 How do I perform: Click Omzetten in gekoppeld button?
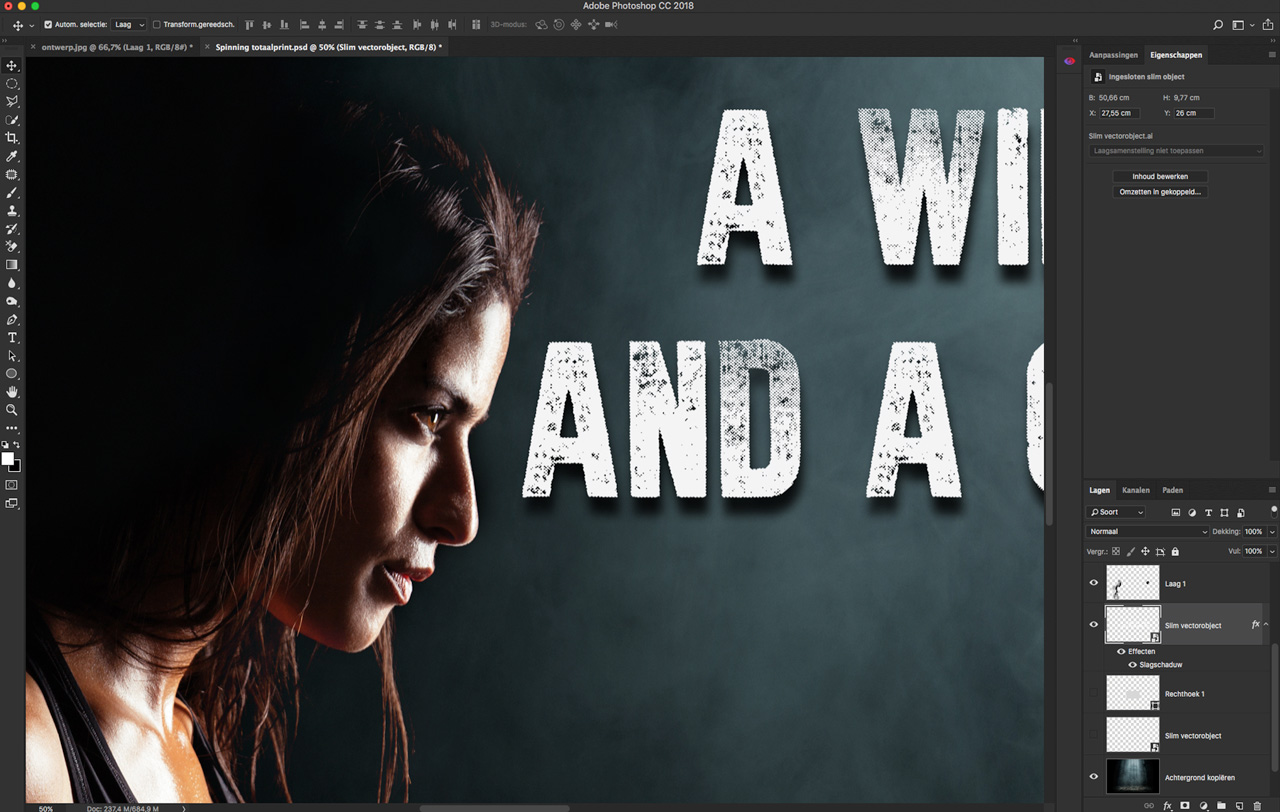(x=1160, y=191)
